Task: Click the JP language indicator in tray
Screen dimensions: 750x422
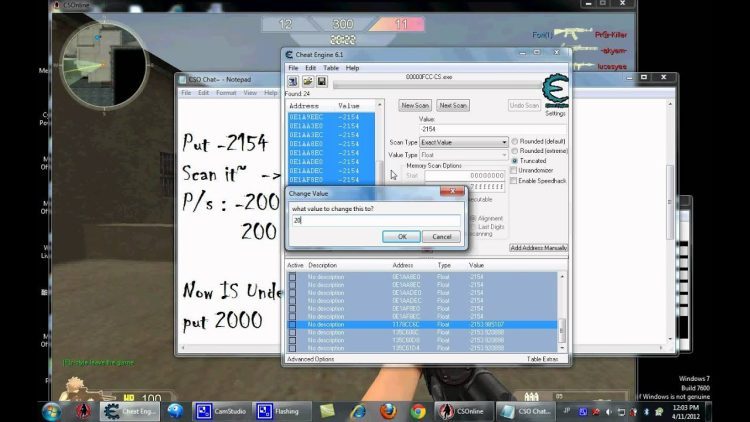Action: (567, 411)
